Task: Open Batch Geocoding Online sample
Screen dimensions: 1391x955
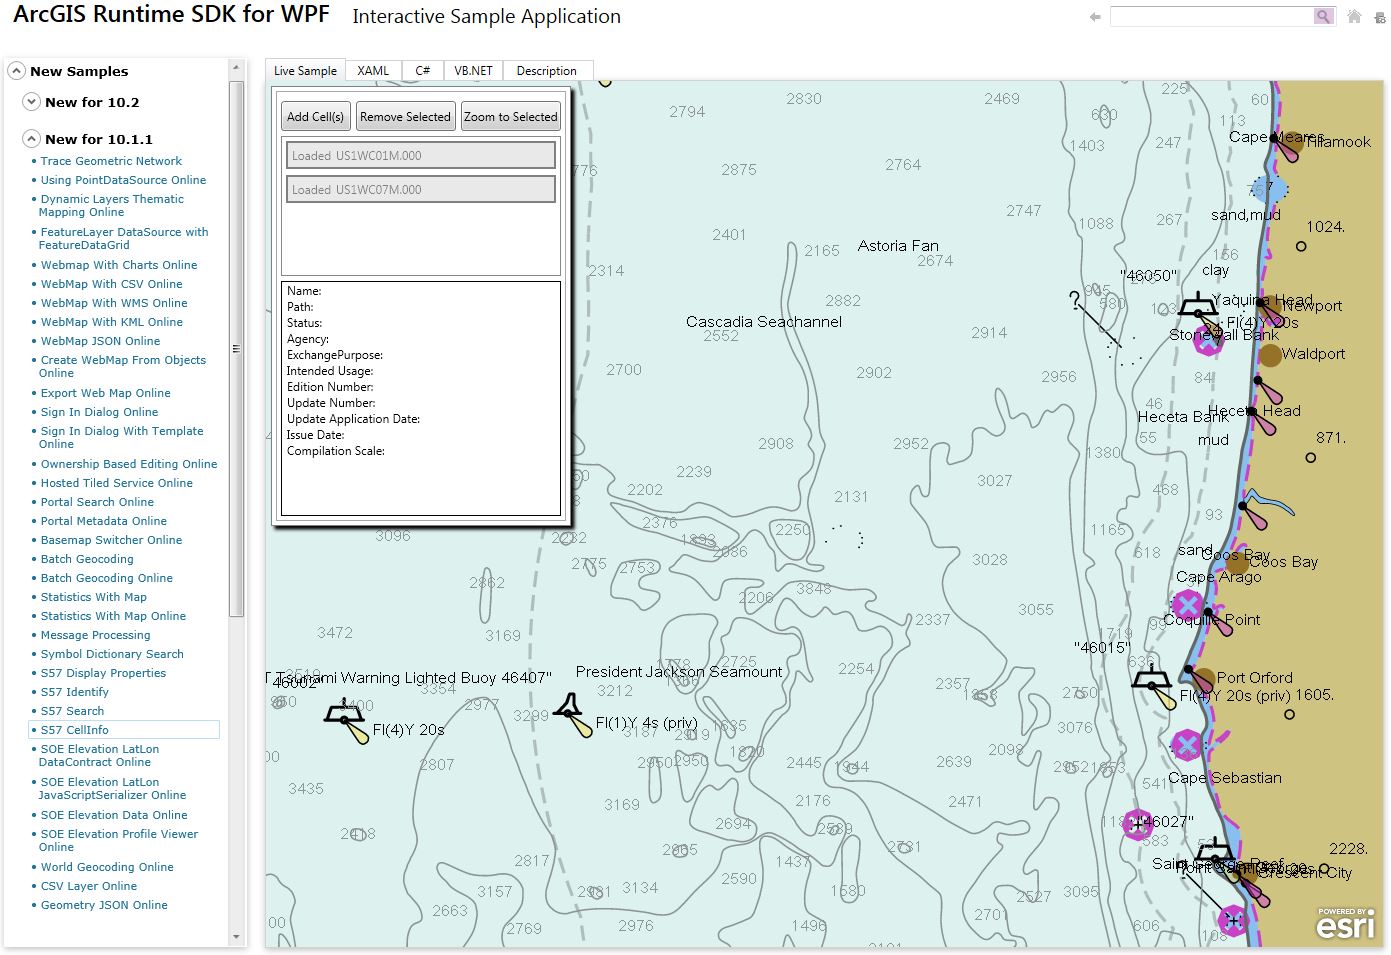Action: click(106, 578)
